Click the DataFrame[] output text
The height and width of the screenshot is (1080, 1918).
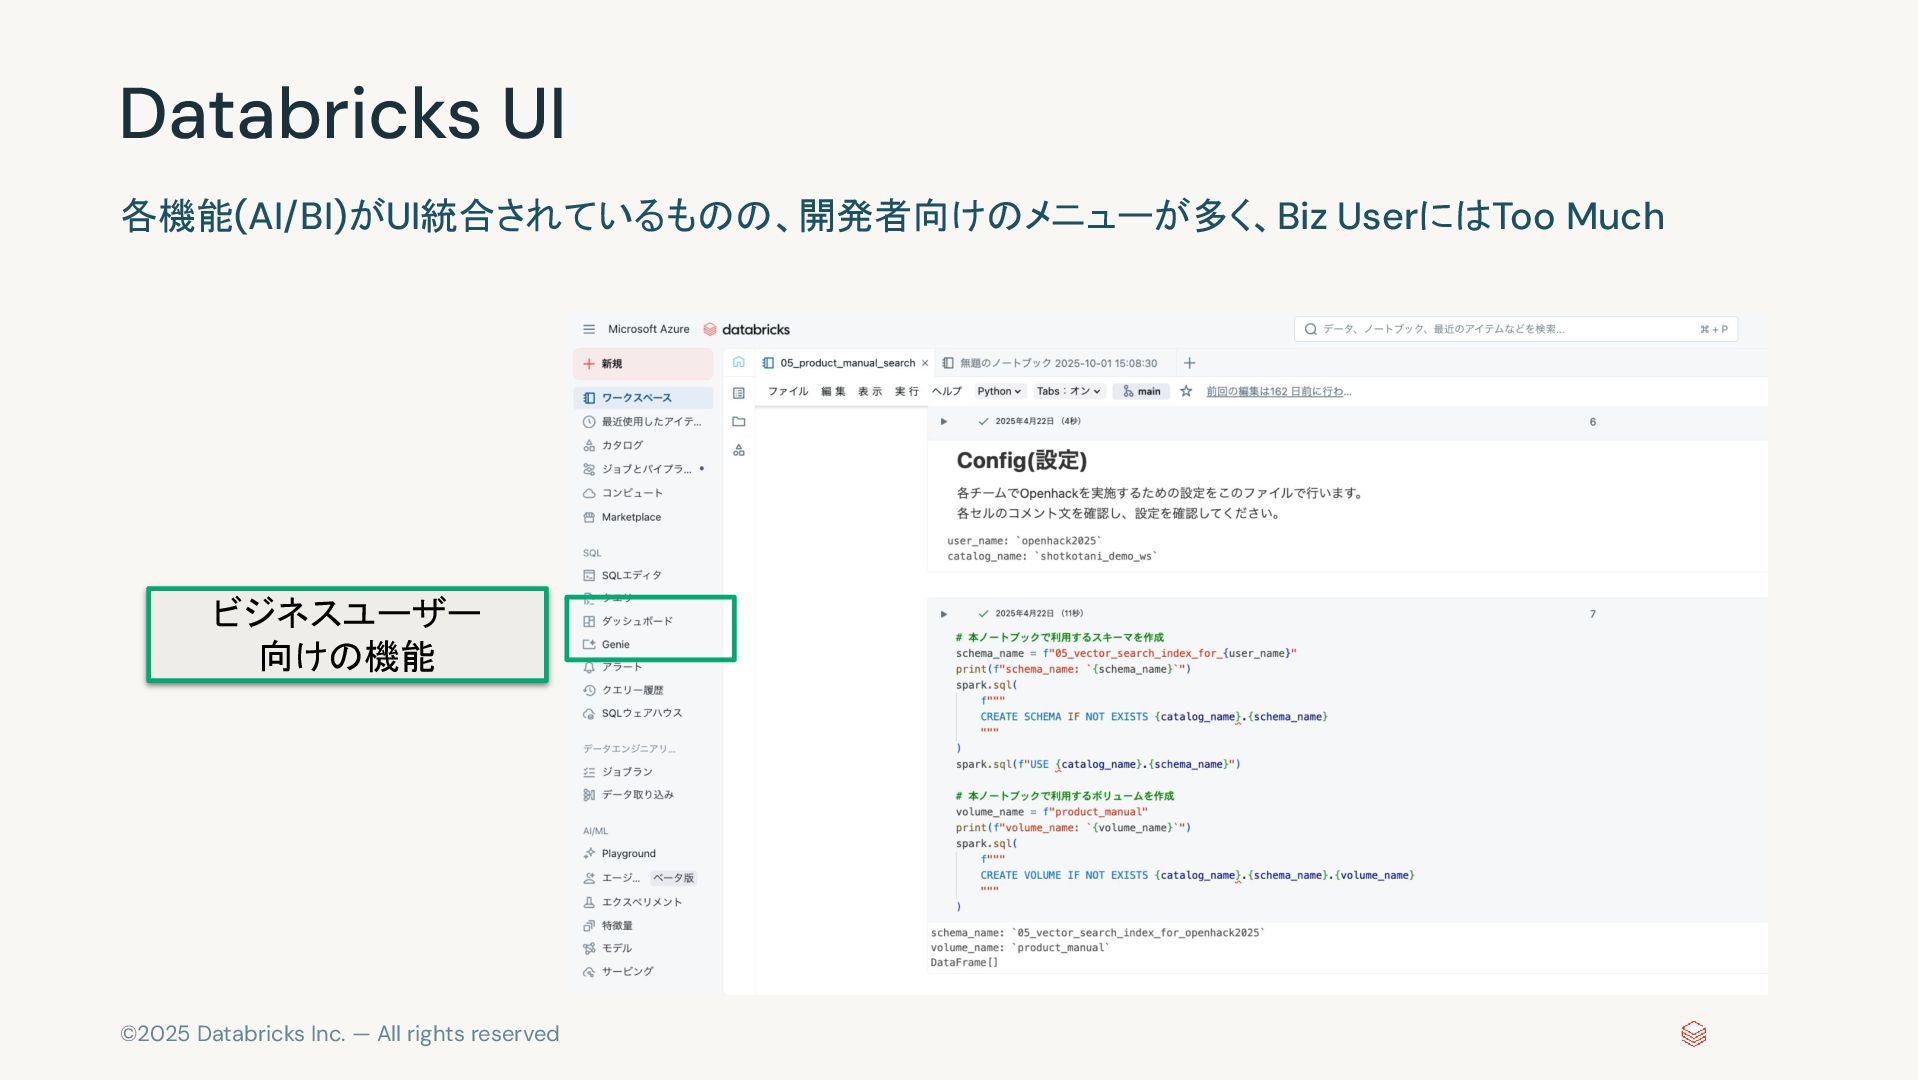pos(964,963)
